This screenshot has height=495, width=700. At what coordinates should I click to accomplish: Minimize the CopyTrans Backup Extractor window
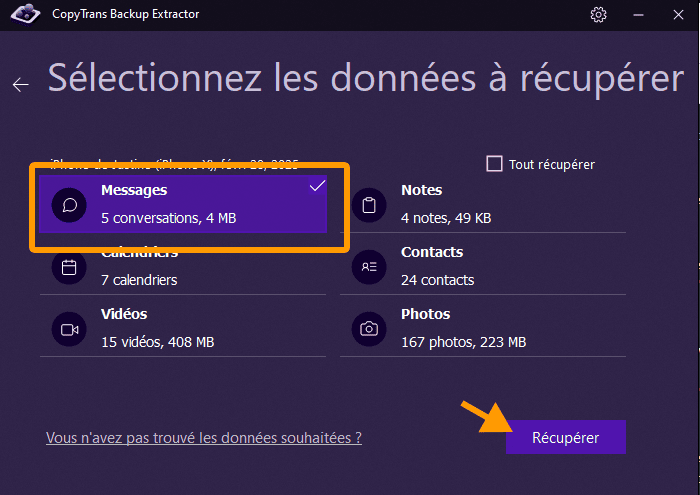[638, 15]
